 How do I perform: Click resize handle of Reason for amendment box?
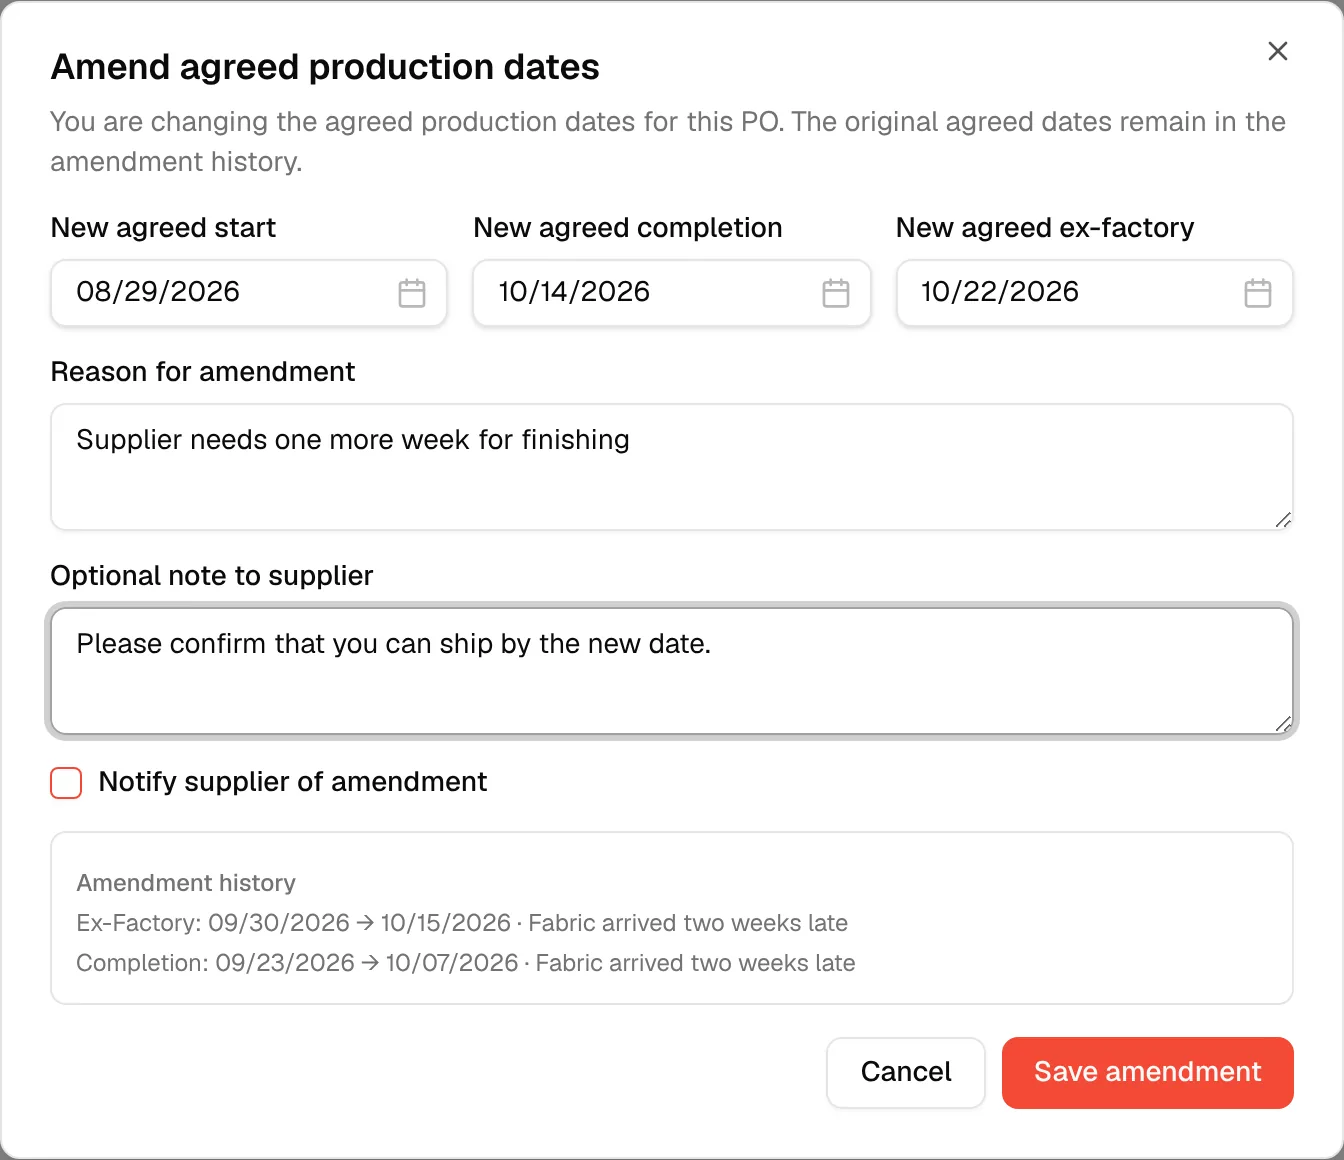click(x=1284, y=520)
